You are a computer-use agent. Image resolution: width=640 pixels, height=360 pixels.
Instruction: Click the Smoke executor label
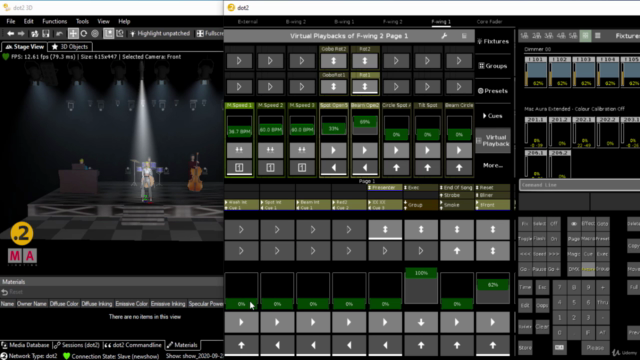click(457, 205)
